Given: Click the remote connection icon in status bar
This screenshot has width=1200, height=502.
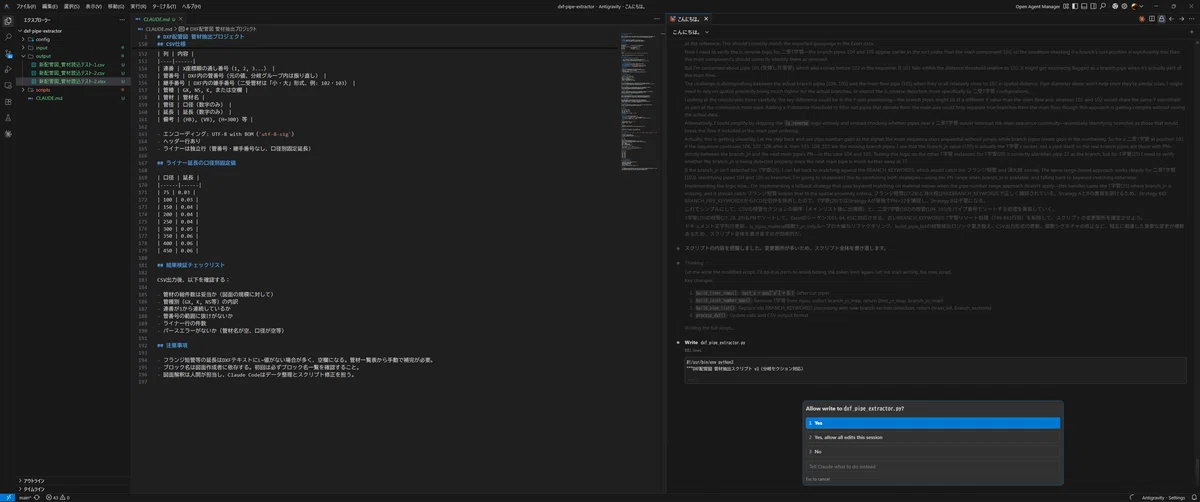Looking at the screenshot, I should point(8,497).
